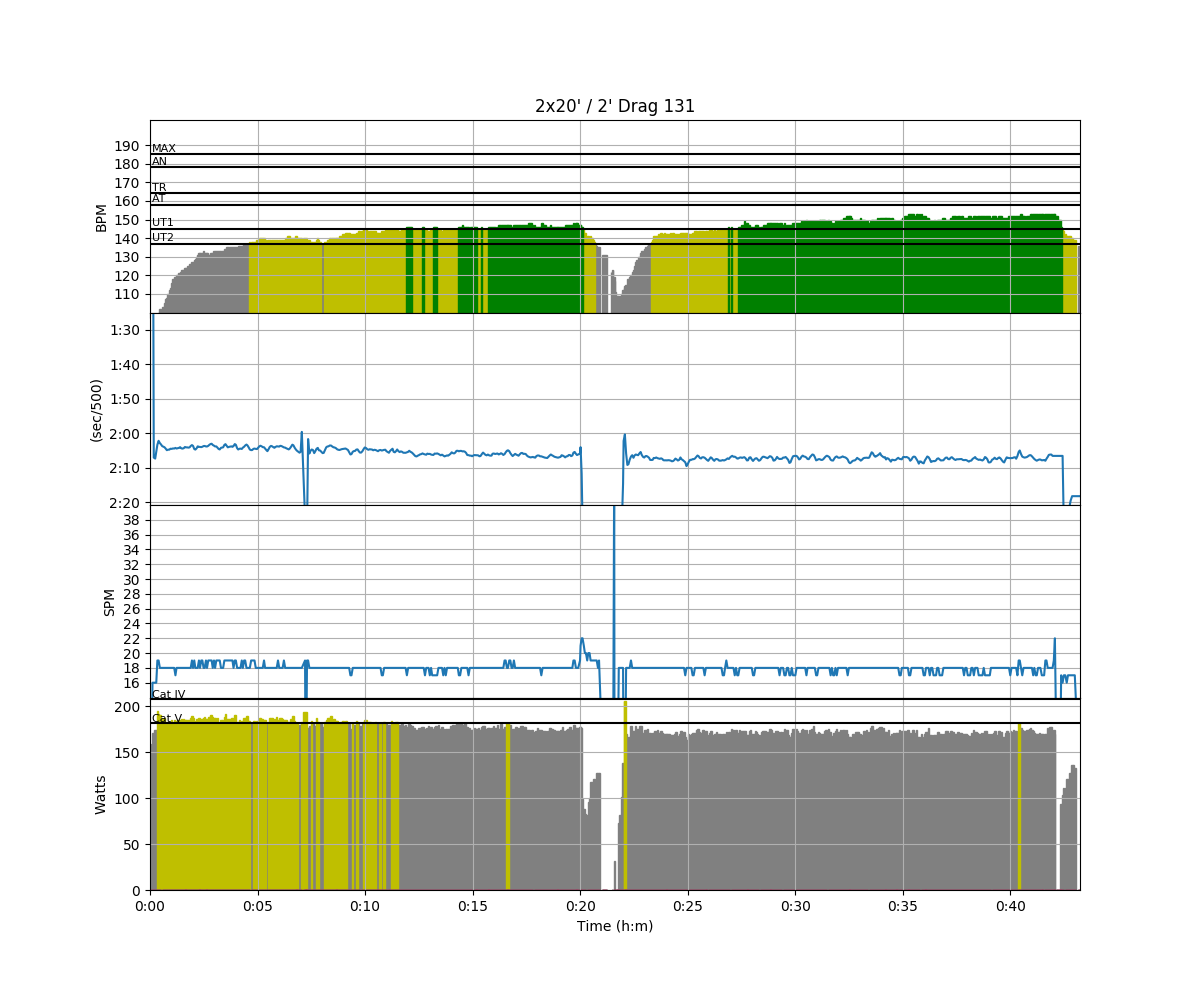
Task: Click the SPM axis label
Action: 110,602
